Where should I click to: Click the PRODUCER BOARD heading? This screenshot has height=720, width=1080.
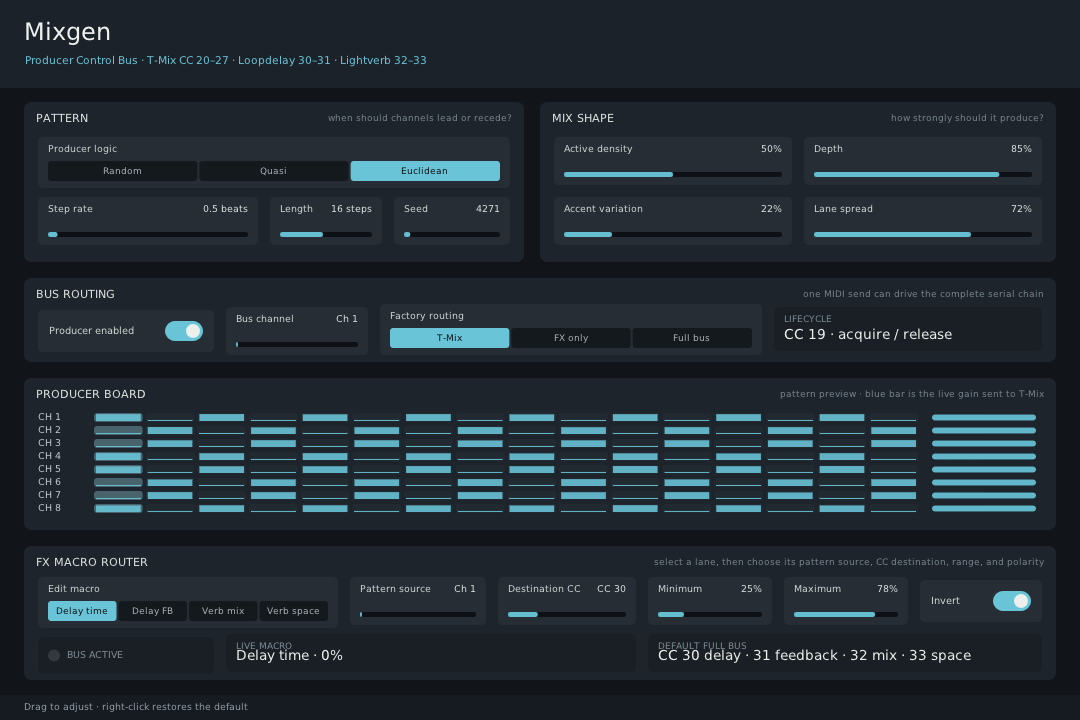(x=91, y=394)
